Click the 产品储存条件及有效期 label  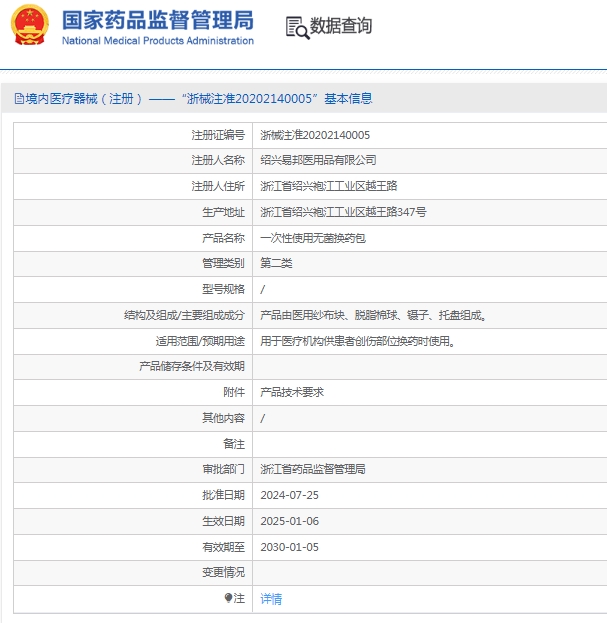(192, 366)
